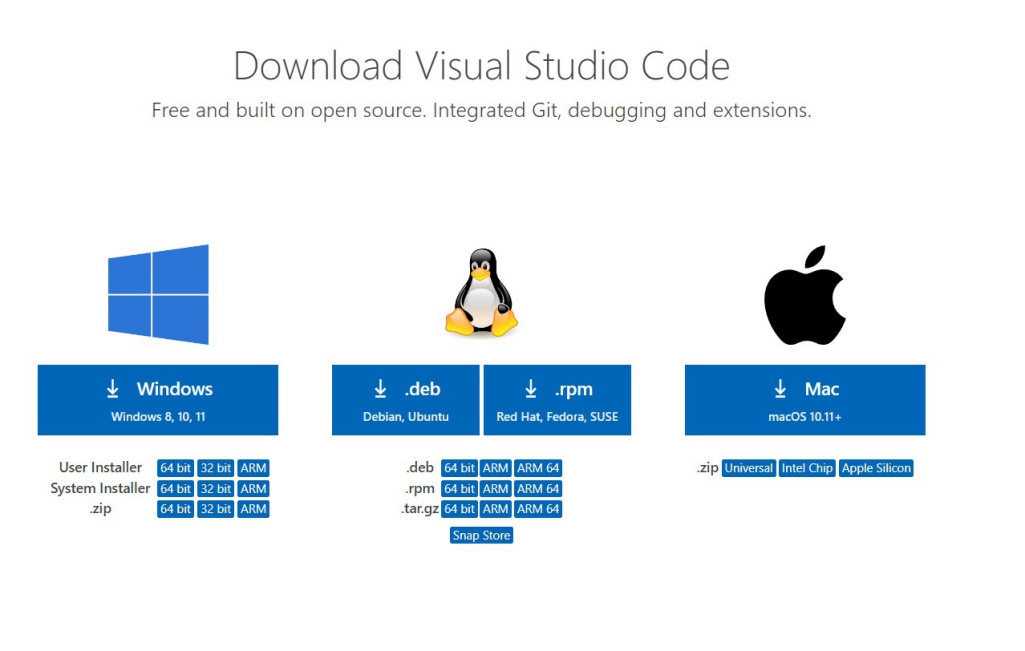Screen dimensions: 1025x651
Task: Download the .rpm package for Red Hat
Action: (557, 400)
